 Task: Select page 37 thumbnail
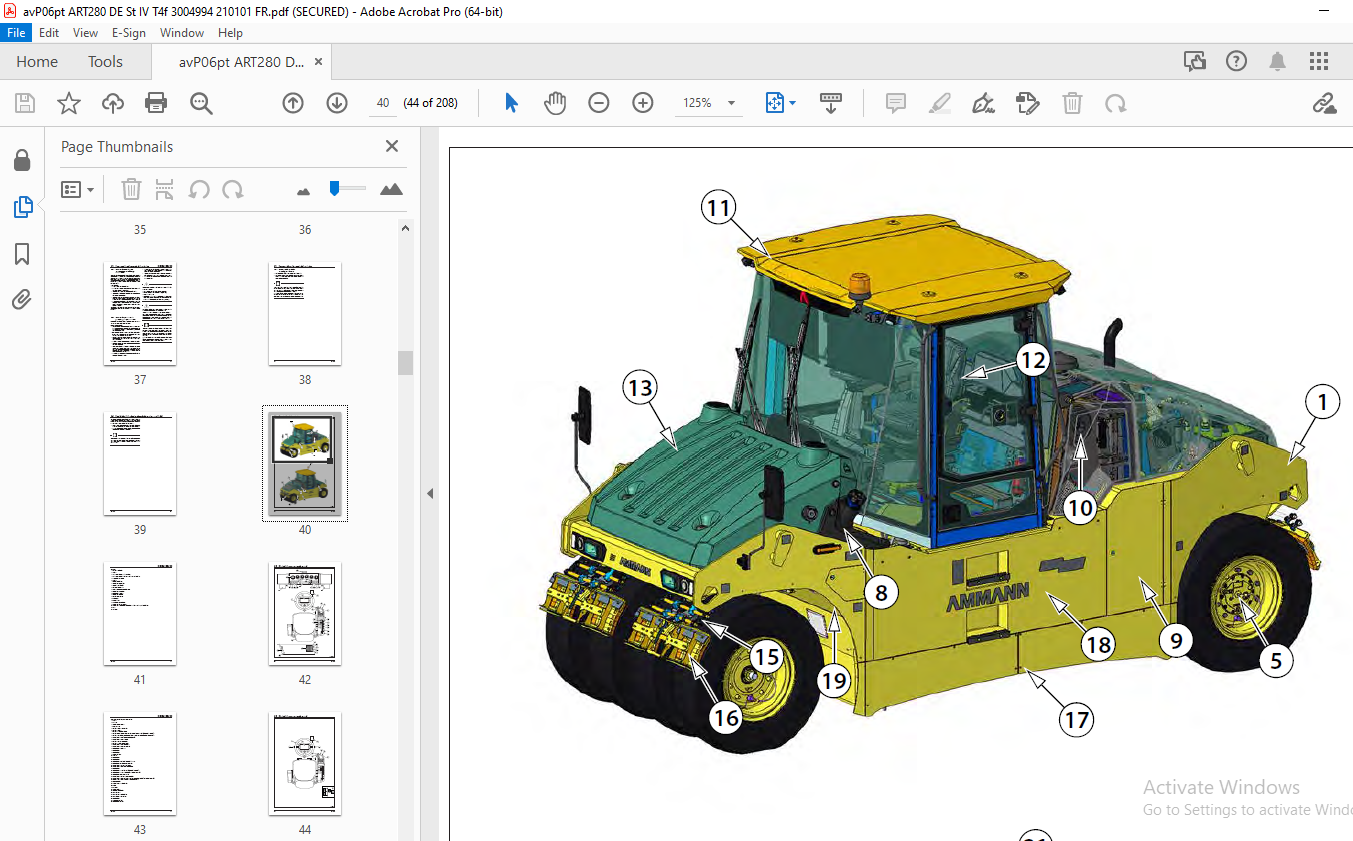[140, 314]
